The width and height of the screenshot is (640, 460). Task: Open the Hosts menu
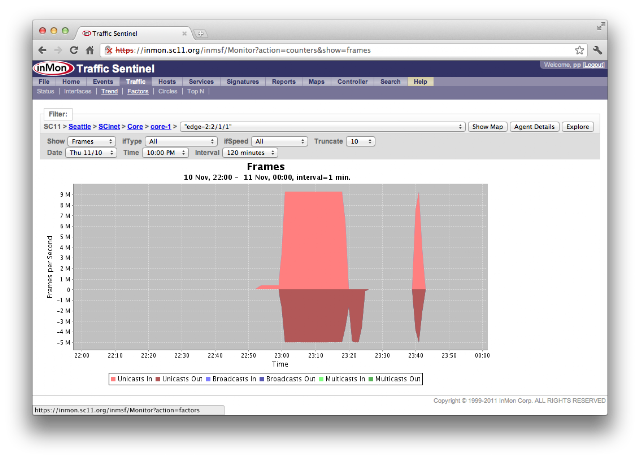point(167,82)
